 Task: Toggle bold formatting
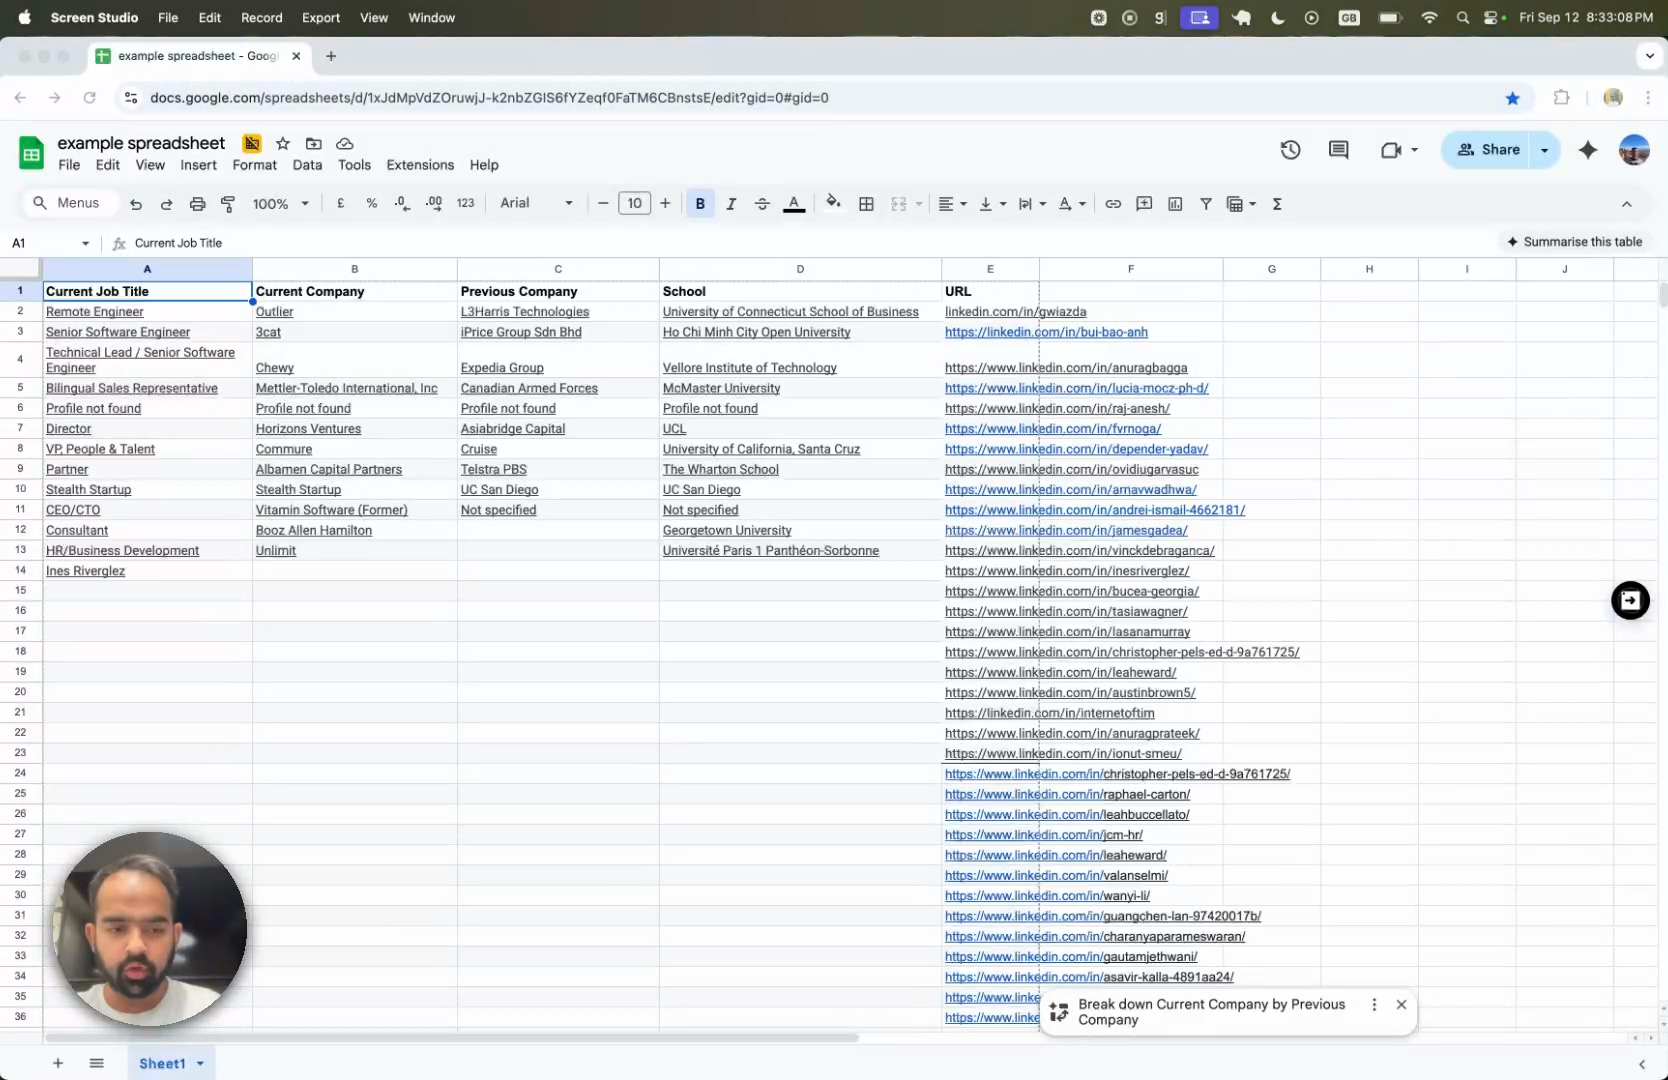700,204
